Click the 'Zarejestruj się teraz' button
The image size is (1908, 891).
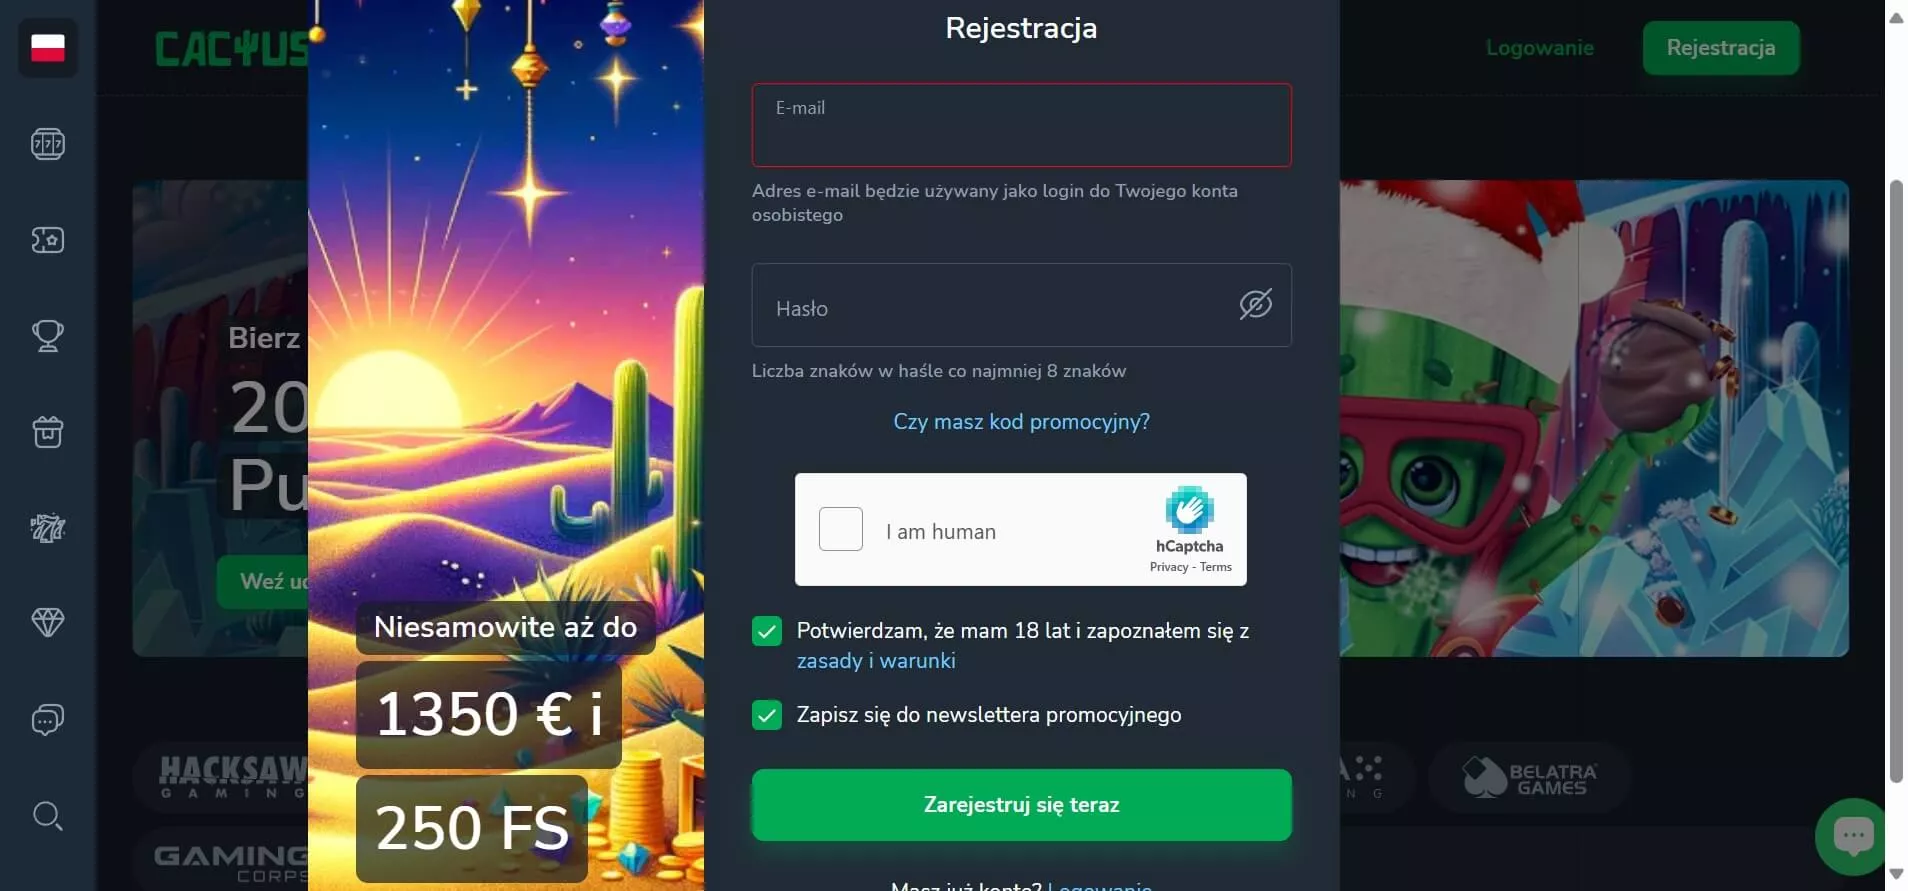(1021, 805)
